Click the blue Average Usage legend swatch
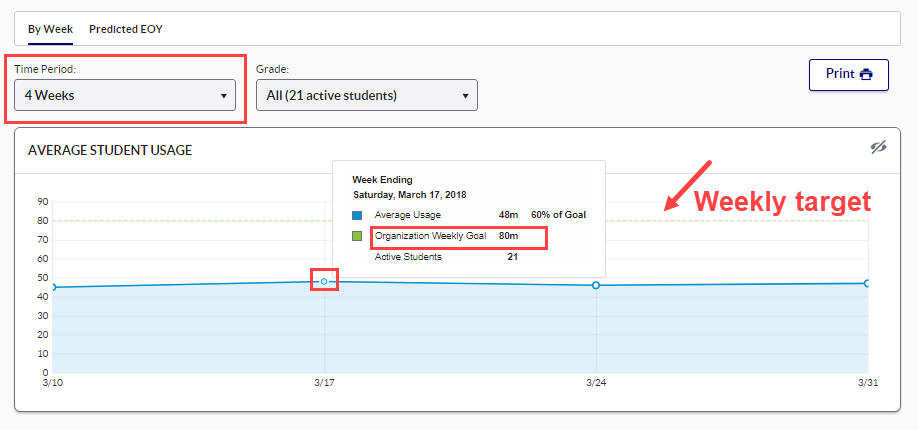Viewport: 918px width, 430px height. 358,215
